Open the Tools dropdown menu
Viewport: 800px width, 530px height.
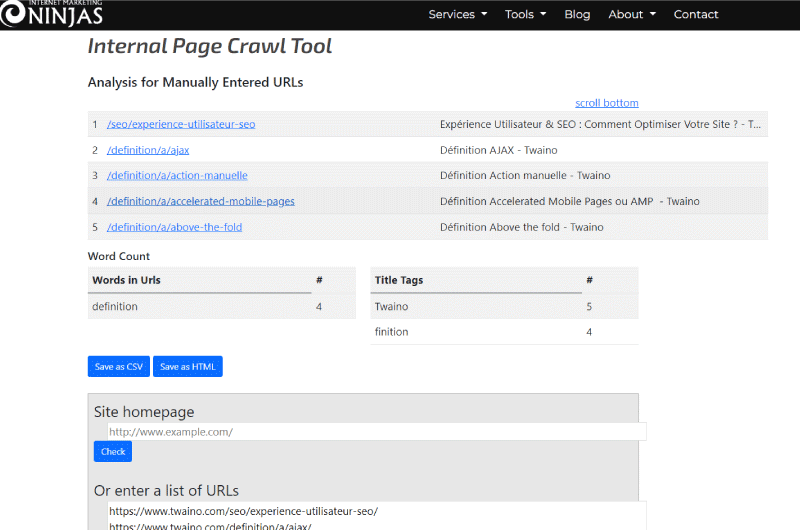tap(526, 14)
